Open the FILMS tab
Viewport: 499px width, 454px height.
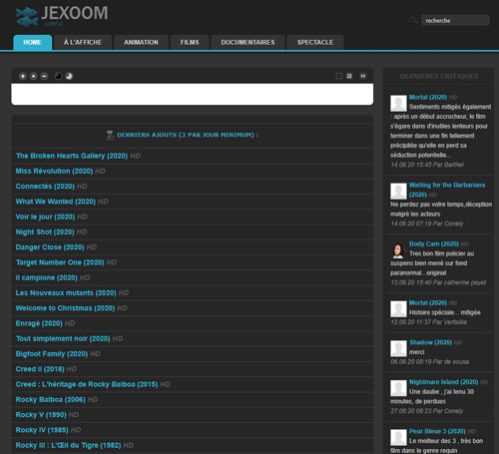click(190, 42)
